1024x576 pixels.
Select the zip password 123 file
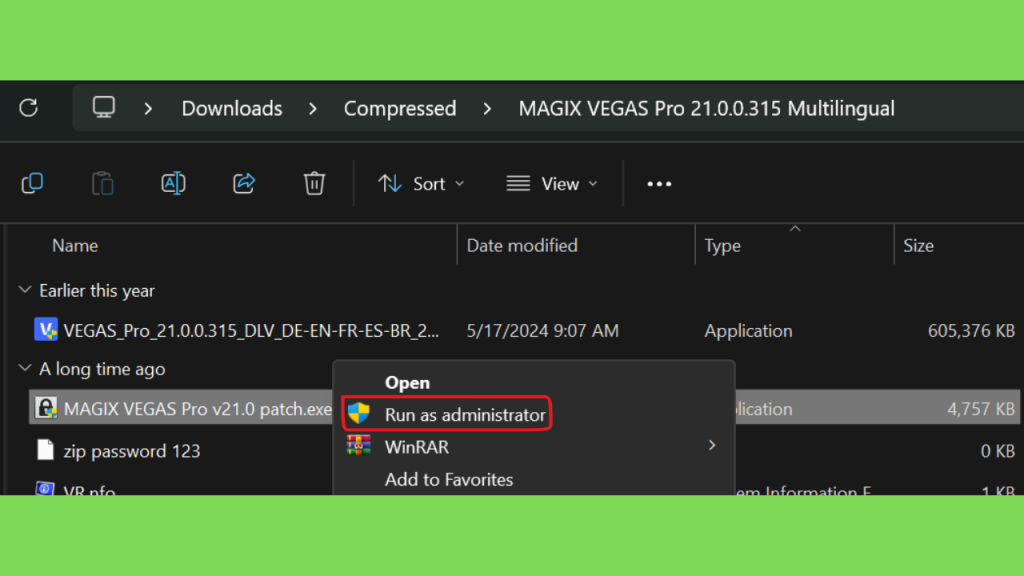click(131, 451)
